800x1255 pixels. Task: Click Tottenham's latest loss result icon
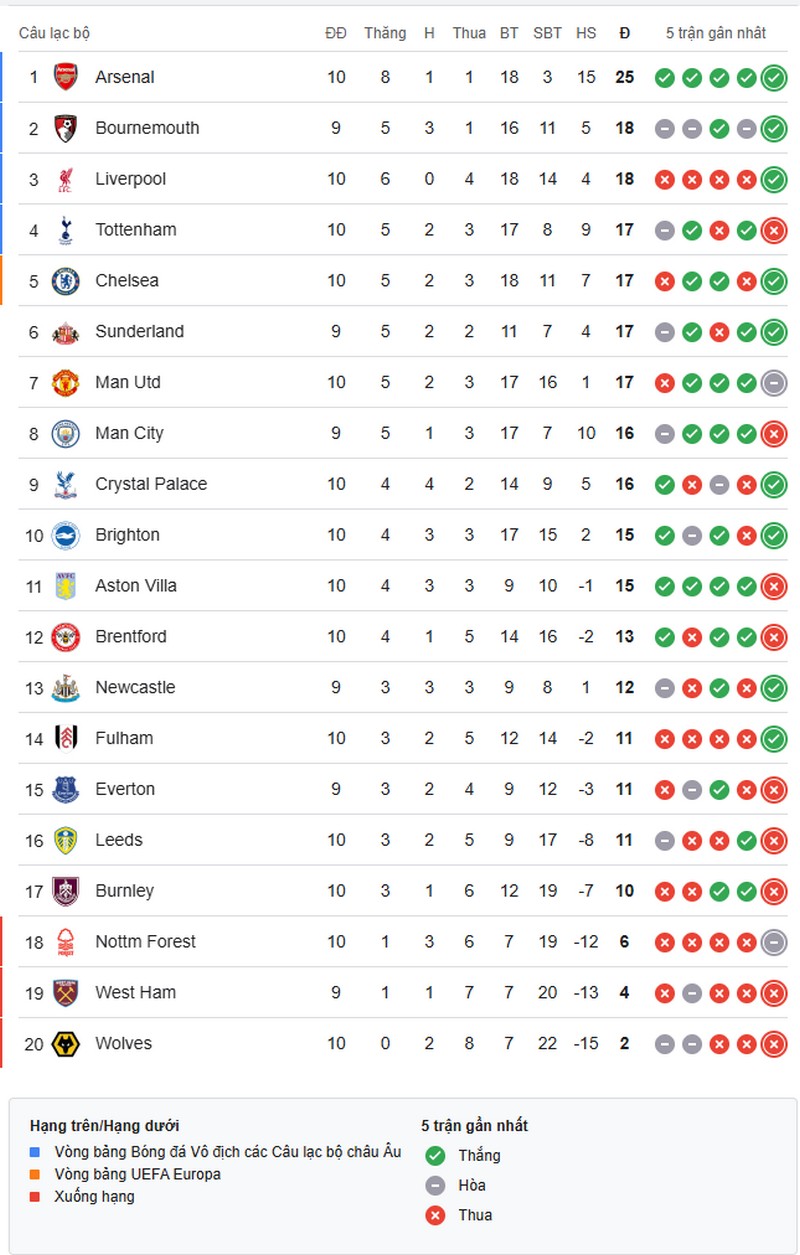pos(773,230)
